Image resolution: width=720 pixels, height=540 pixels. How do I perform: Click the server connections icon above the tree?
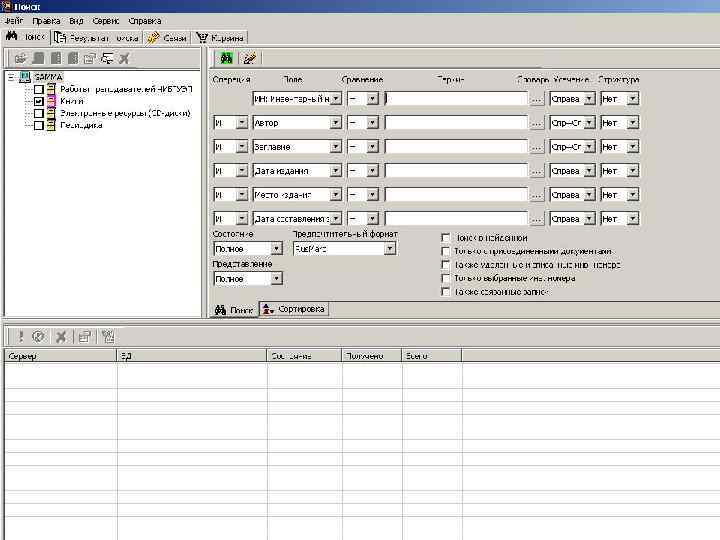click(107, 58)
